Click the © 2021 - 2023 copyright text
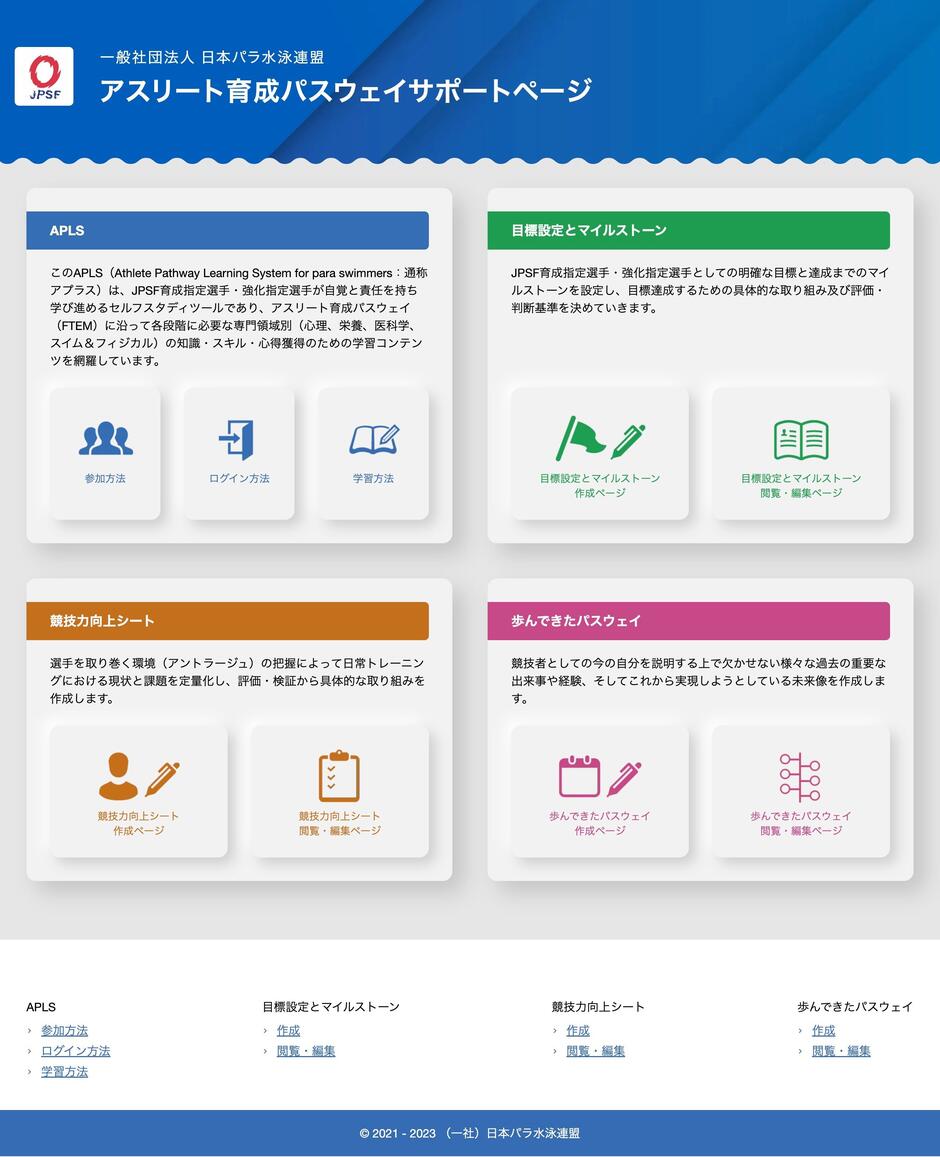Screen dimensions: 940x1157 (x=470, y=1133)
